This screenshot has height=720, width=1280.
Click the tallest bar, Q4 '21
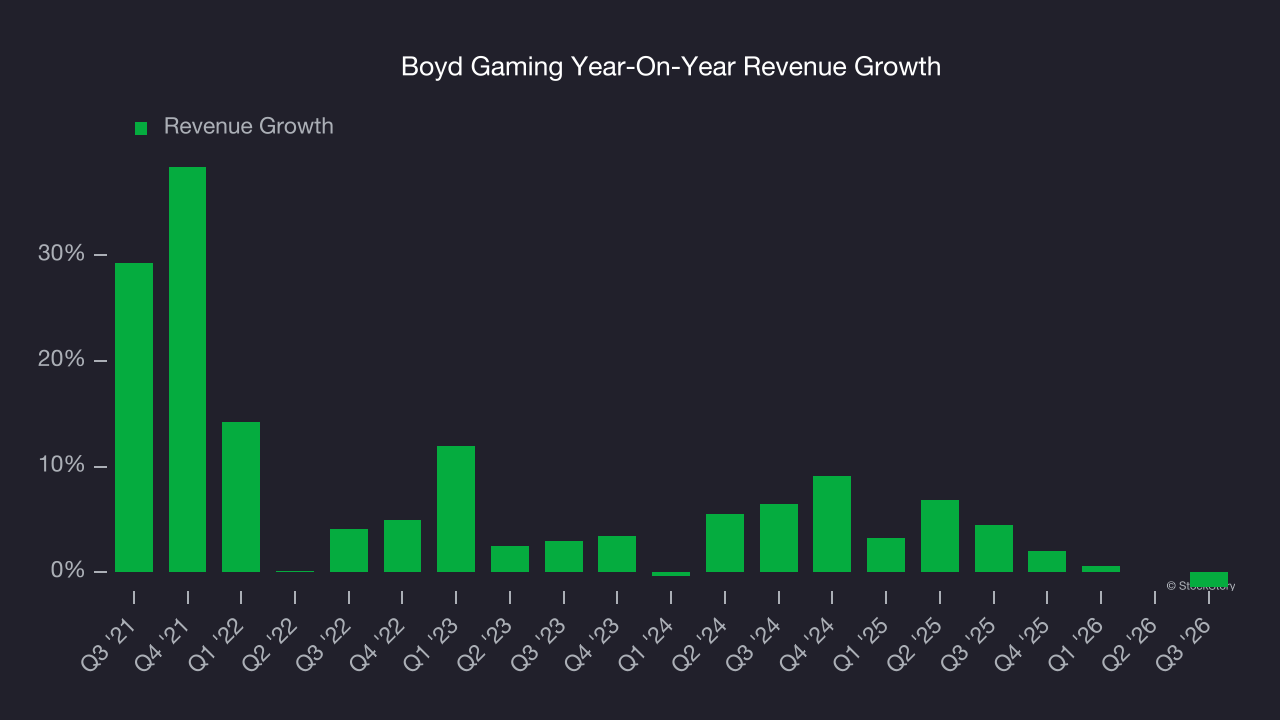(187, 369)
